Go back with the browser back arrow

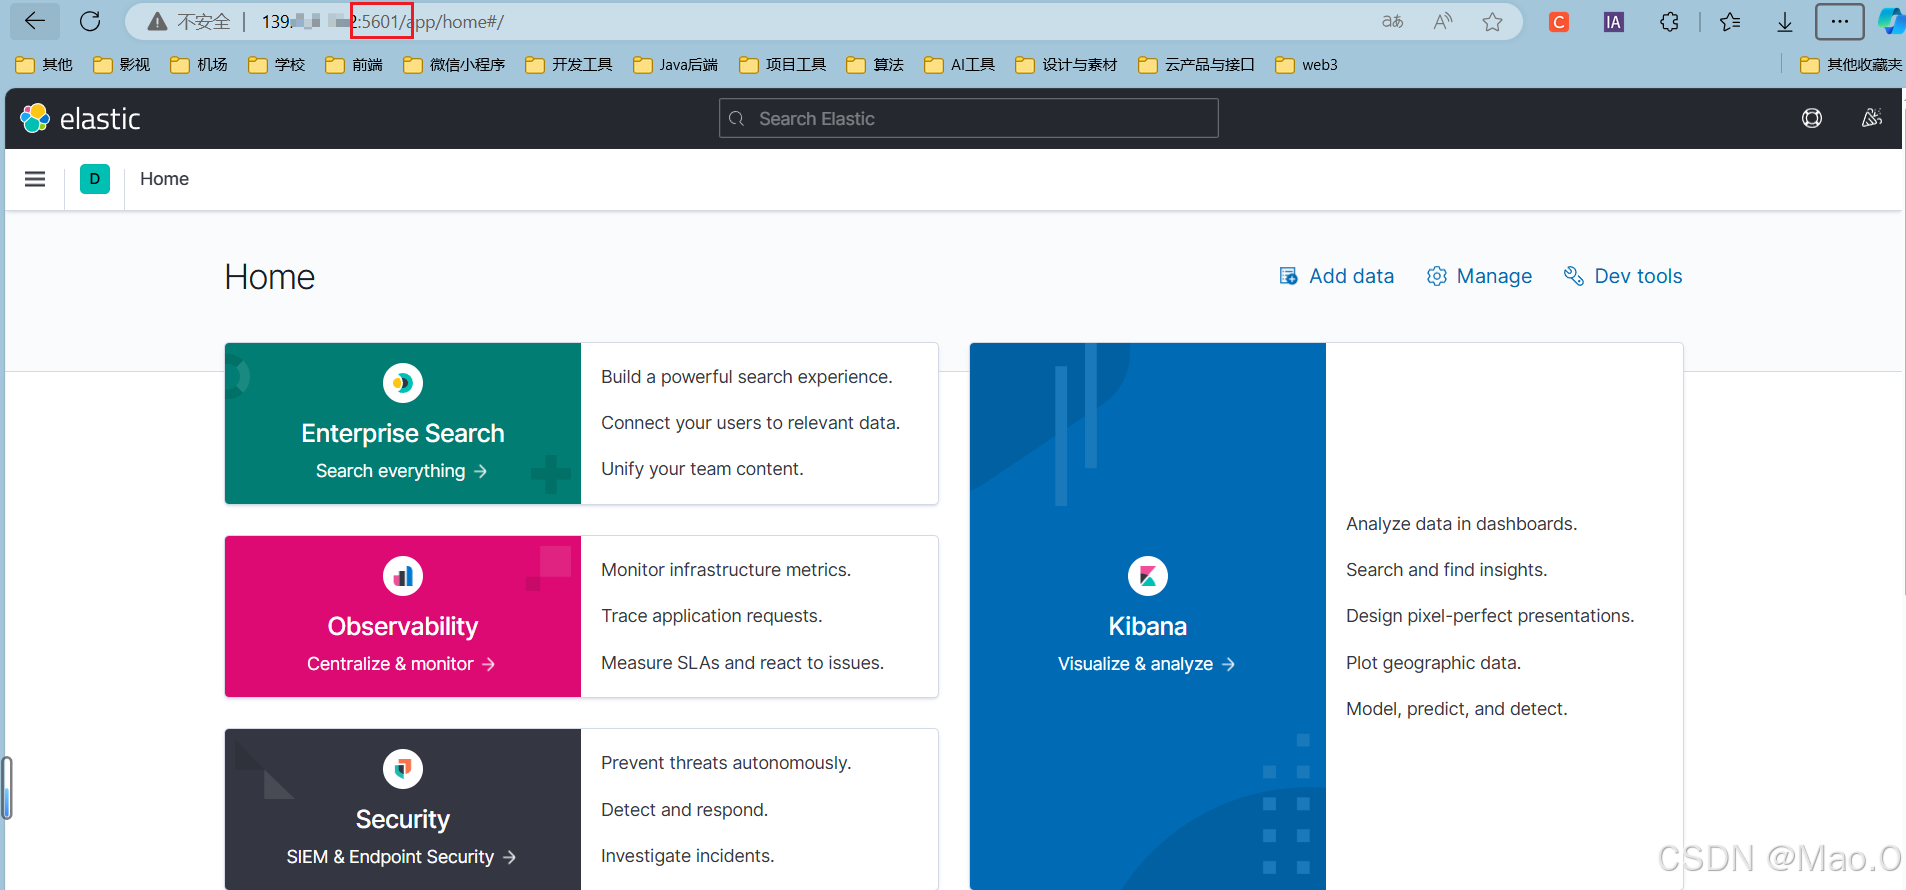35,21
